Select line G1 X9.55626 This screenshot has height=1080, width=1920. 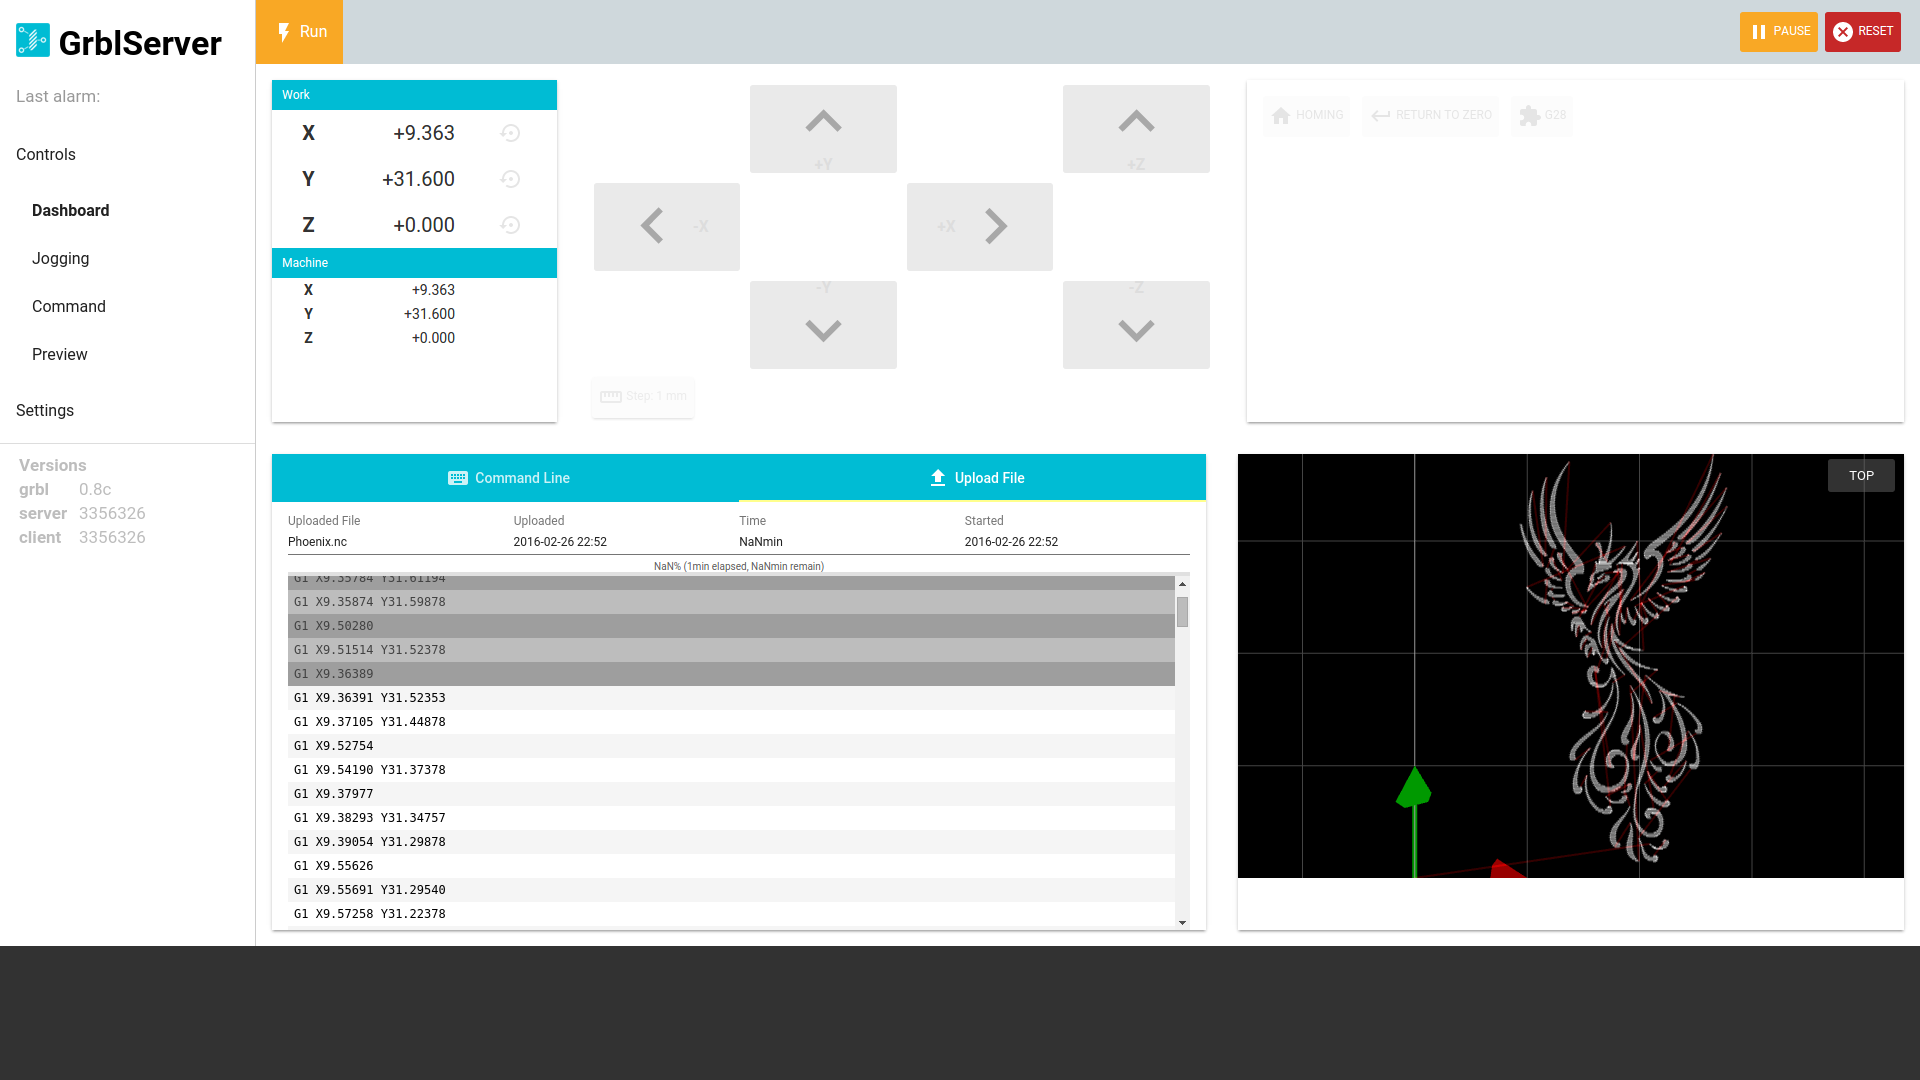[x=731, y=866]
